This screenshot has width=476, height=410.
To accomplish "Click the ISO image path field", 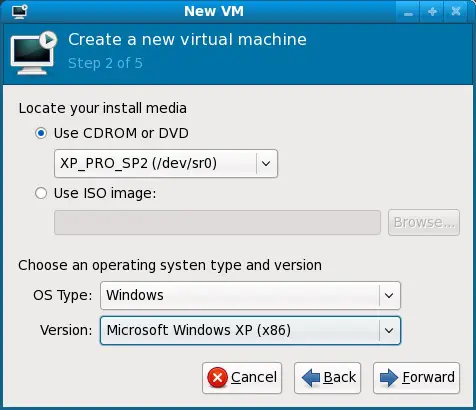I will coord(217,222).
